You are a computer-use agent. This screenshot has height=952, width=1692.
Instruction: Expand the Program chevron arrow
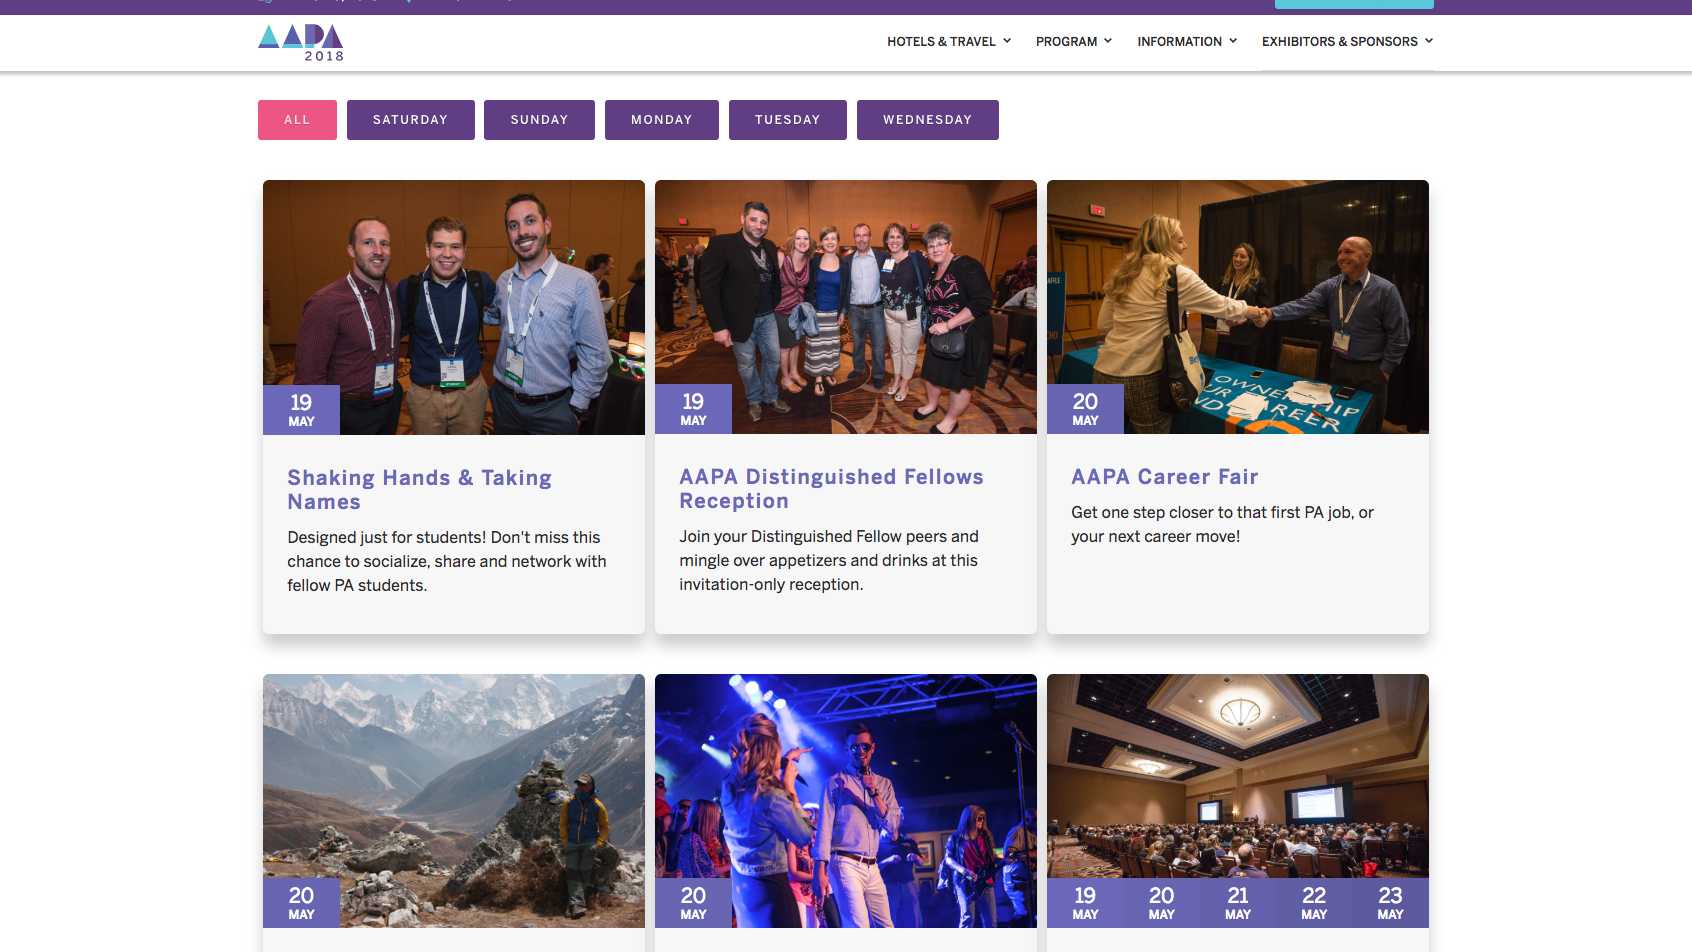pos(1108,41)
